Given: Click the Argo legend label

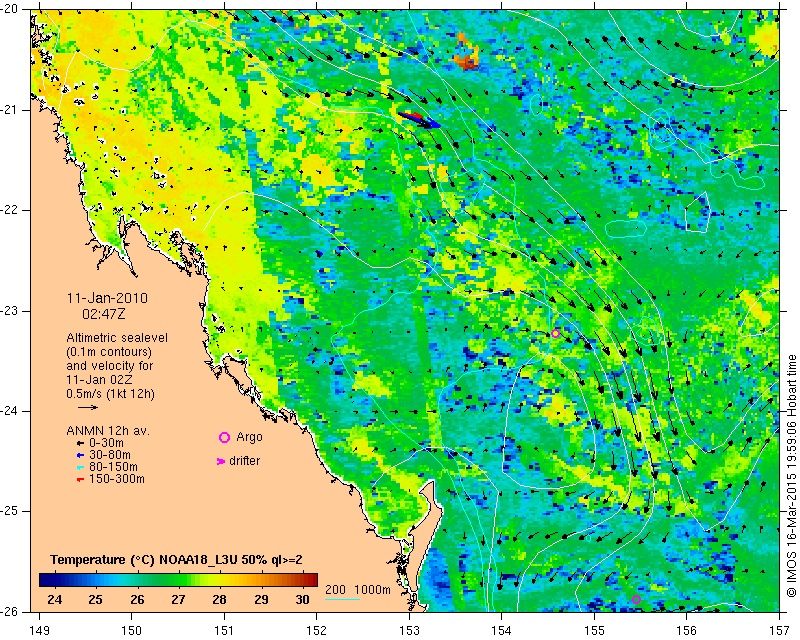Looking at the screenshot, I should click(249, 437).
